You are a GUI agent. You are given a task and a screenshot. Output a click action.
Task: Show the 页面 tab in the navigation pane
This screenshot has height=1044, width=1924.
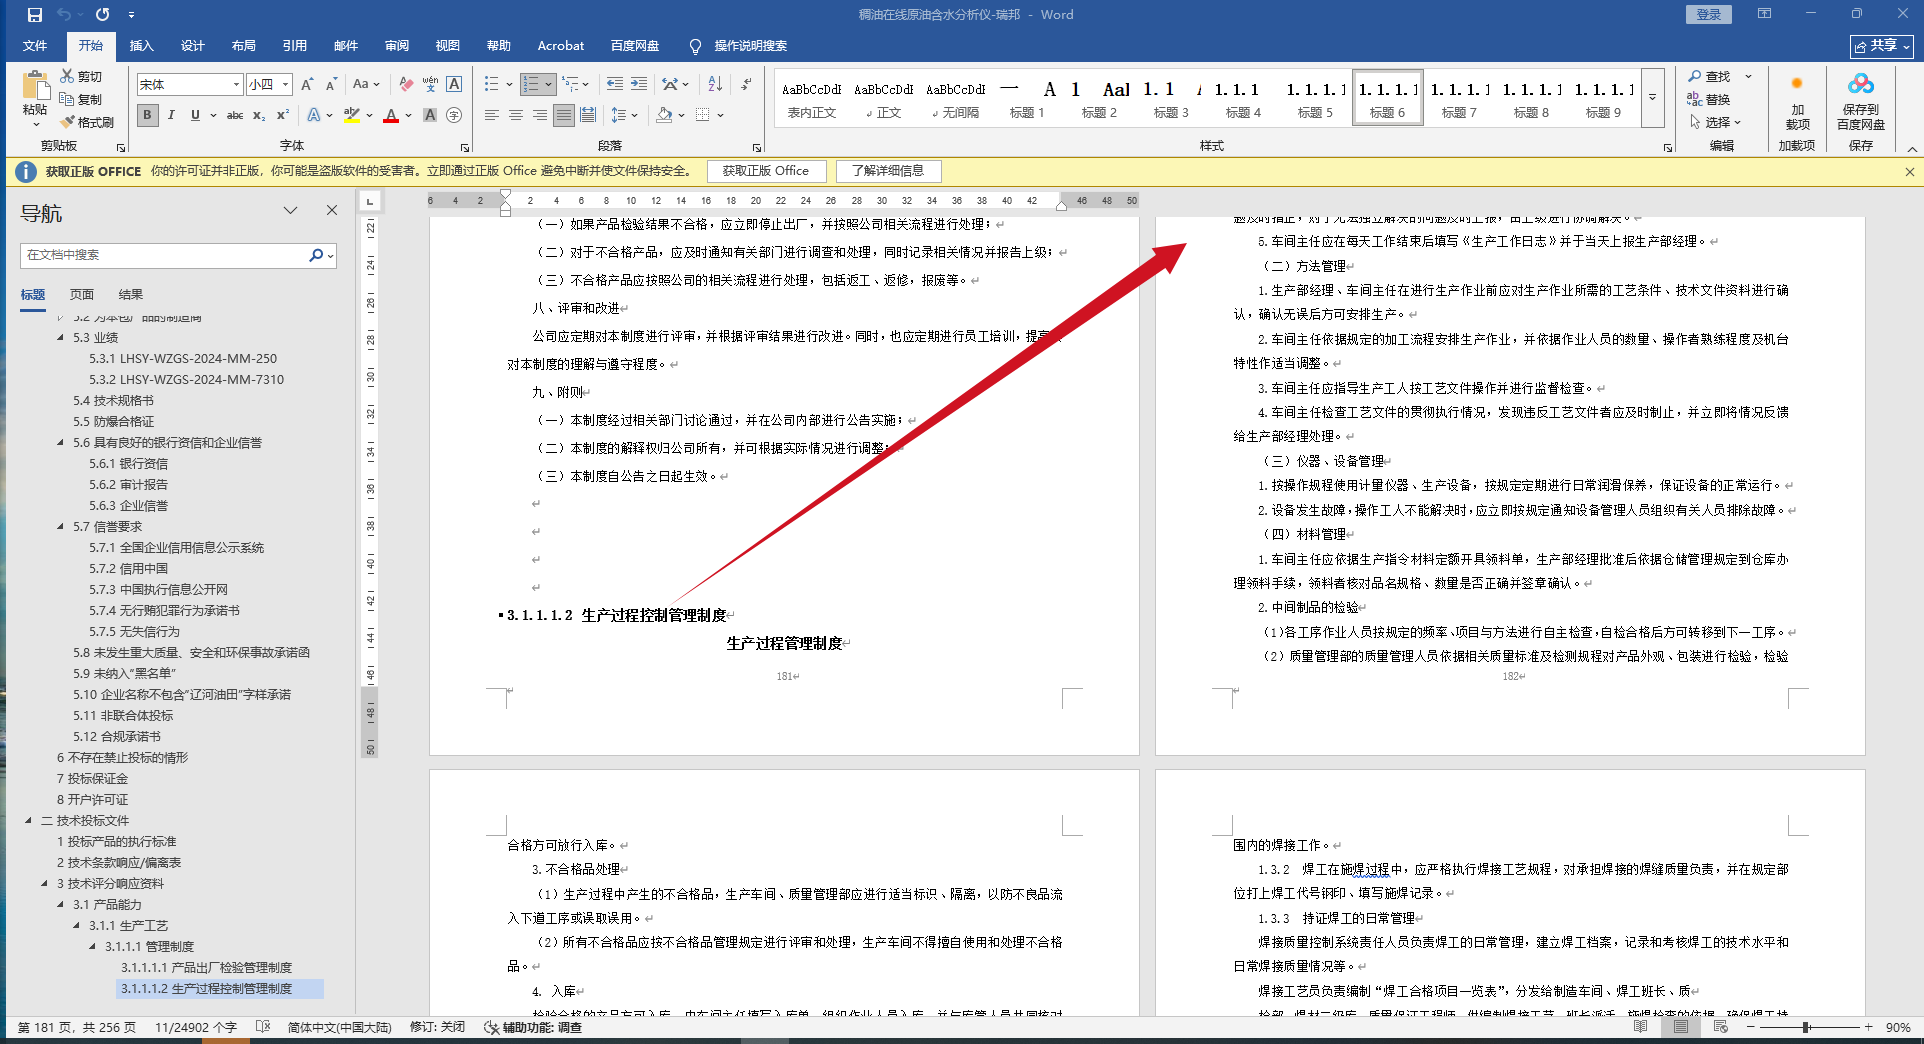click(82, 294)
